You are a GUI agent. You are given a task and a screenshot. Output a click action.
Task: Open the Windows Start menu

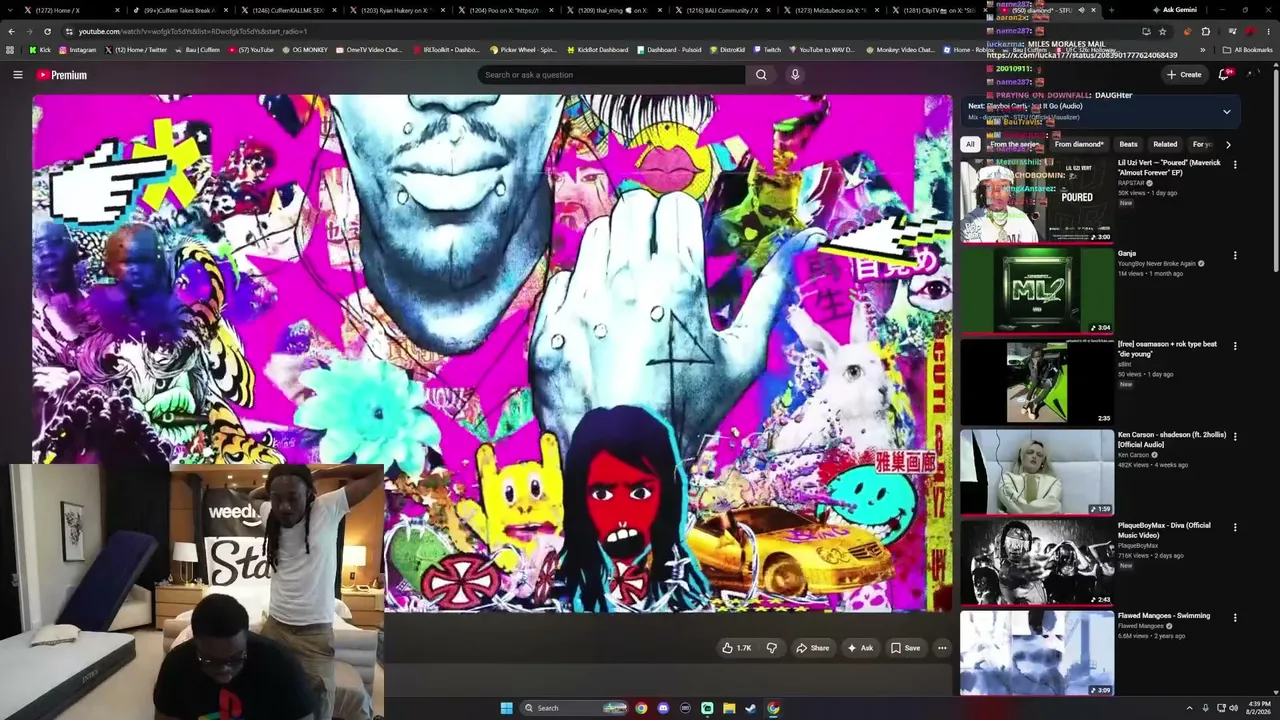click(x=507, y=708)
